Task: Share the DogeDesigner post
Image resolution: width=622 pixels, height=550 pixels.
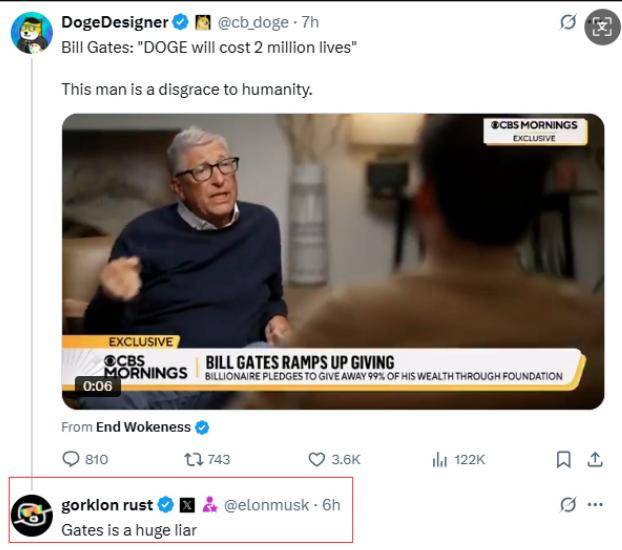Action: point(595,459)
